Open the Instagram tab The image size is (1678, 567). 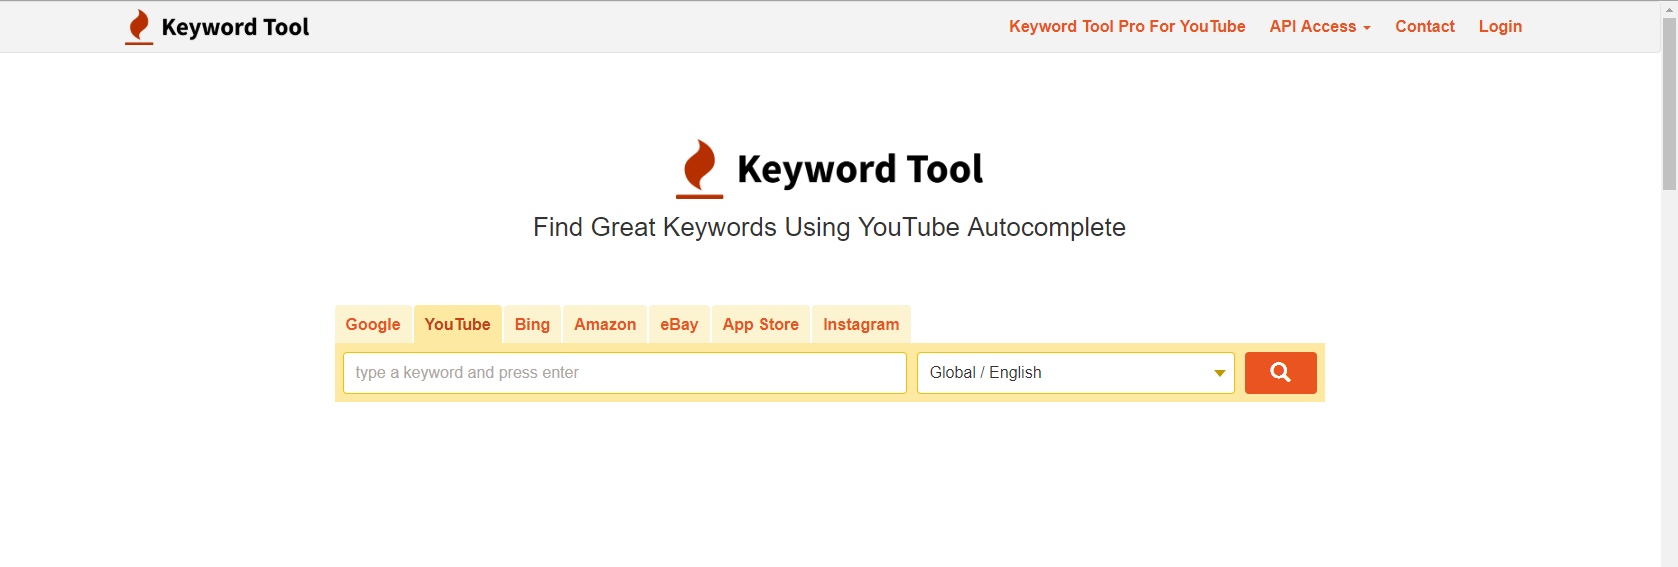pyautogui.click(x=861, y=324)
